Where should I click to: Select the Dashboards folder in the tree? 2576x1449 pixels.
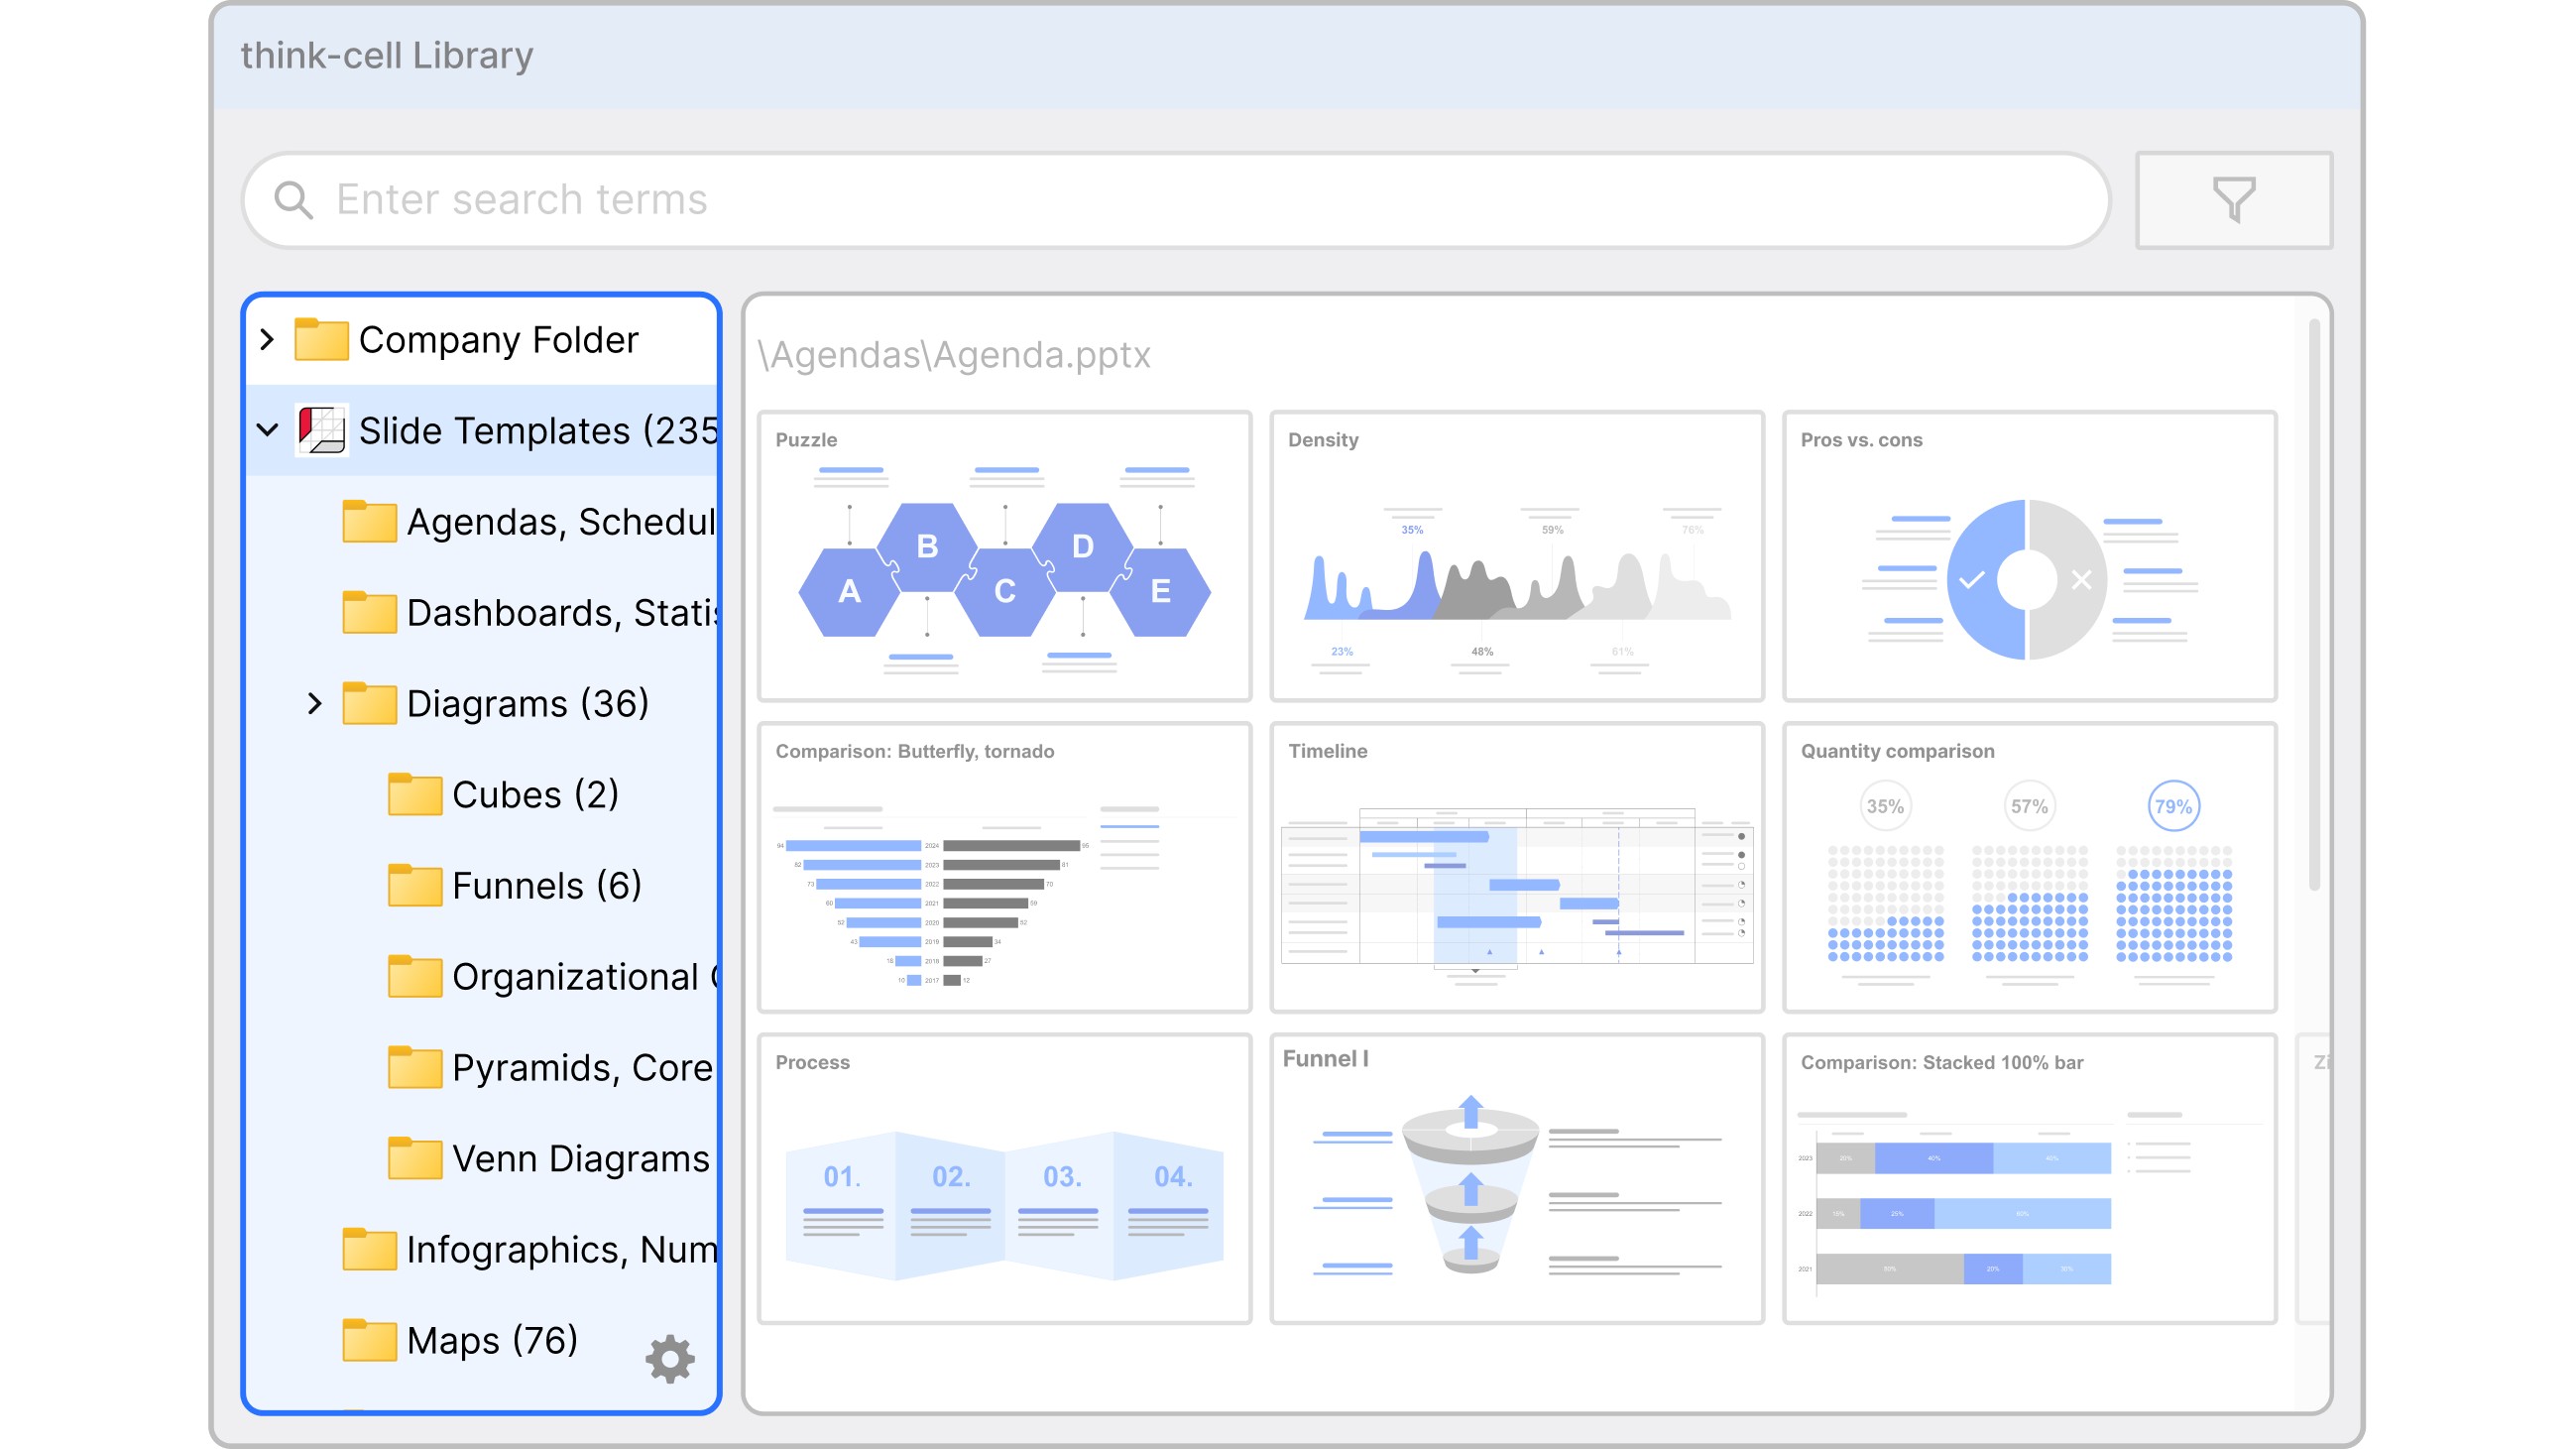[560, 612]
